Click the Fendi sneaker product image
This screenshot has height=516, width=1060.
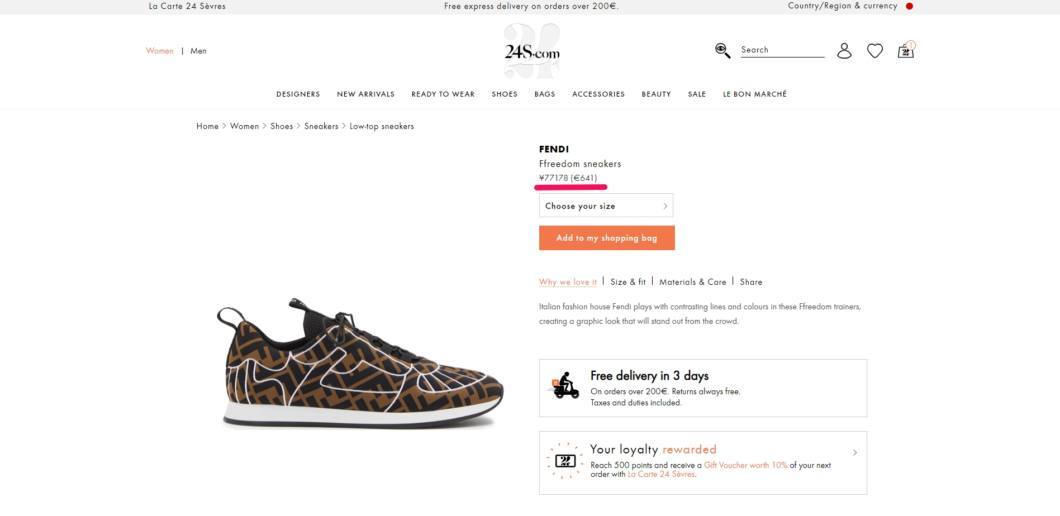click(360, 363)
